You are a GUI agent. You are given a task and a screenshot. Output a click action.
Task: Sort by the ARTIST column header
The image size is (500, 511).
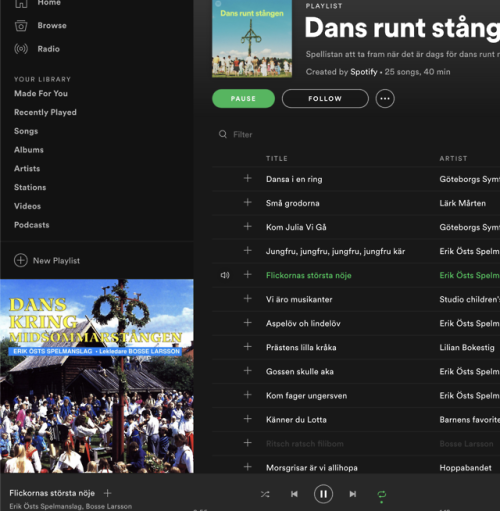[453, 159]
